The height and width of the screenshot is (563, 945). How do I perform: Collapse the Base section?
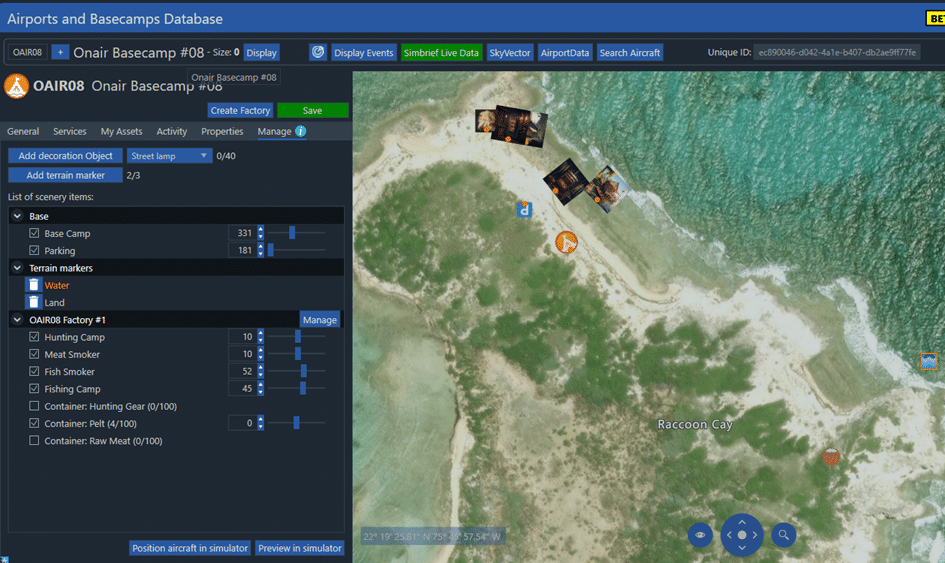tap(17, 216)
